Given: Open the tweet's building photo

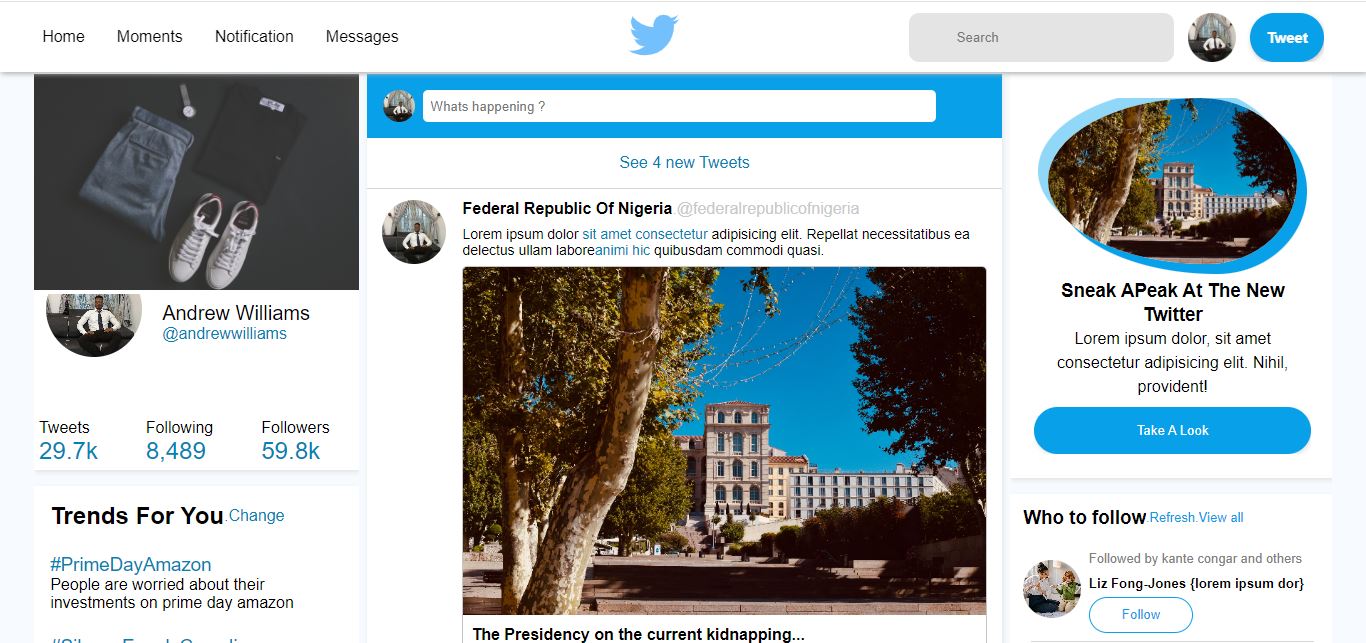Looking at the screenshot, I should tap(724, 440).
